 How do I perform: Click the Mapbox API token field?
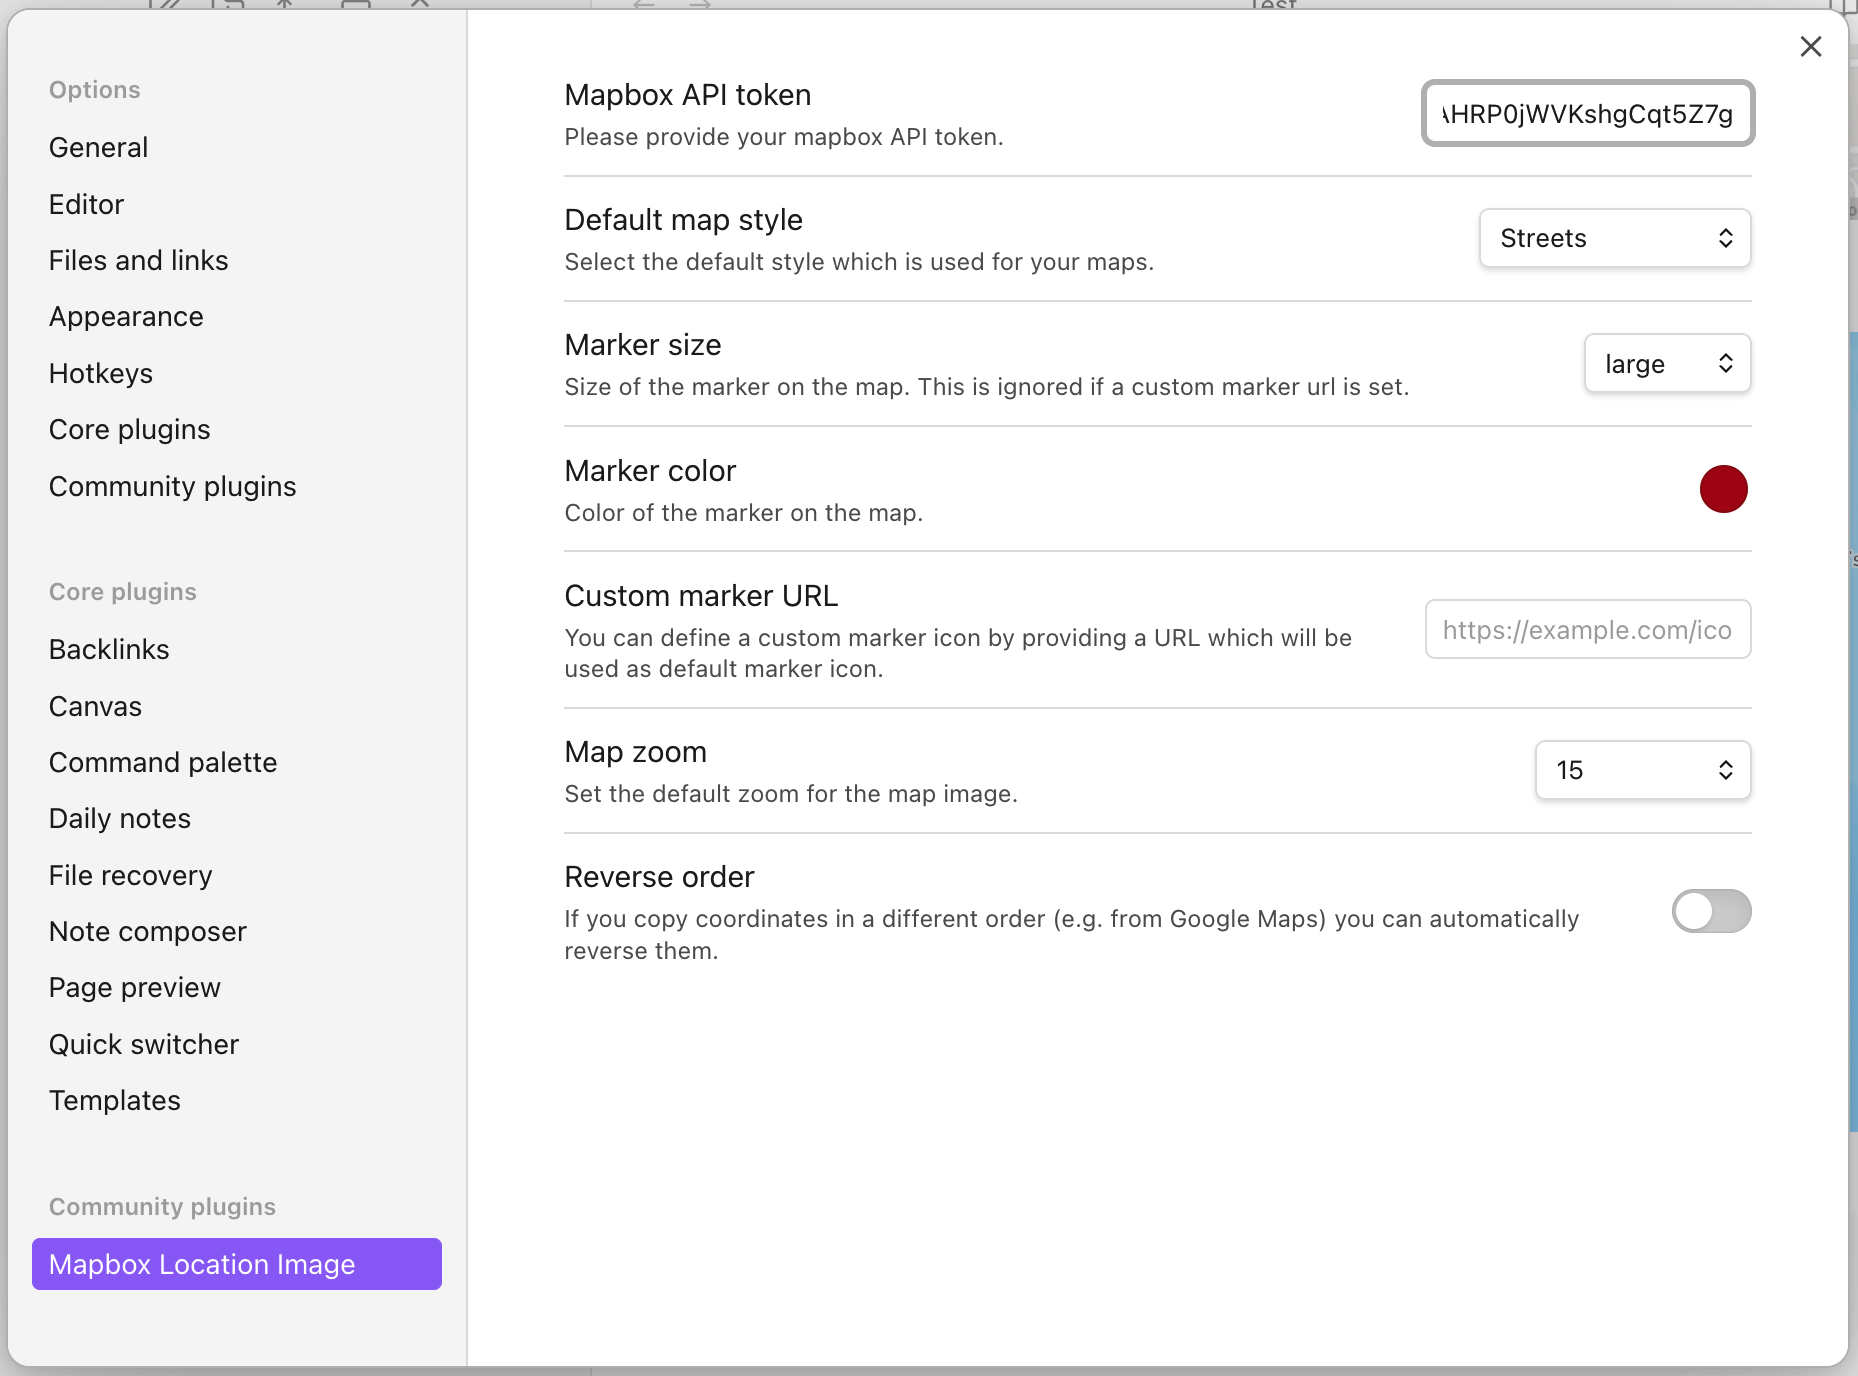(1588, 113)
